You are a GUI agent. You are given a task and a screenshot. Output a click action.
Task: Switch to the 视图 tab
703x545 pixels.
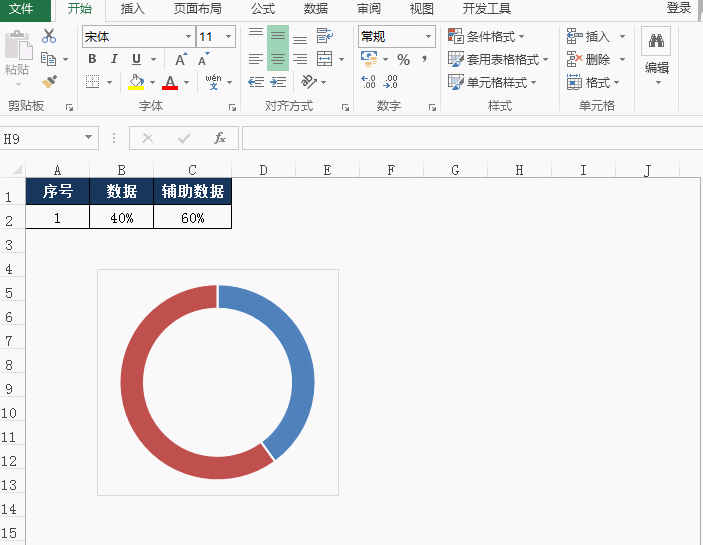tap(421, 9)
